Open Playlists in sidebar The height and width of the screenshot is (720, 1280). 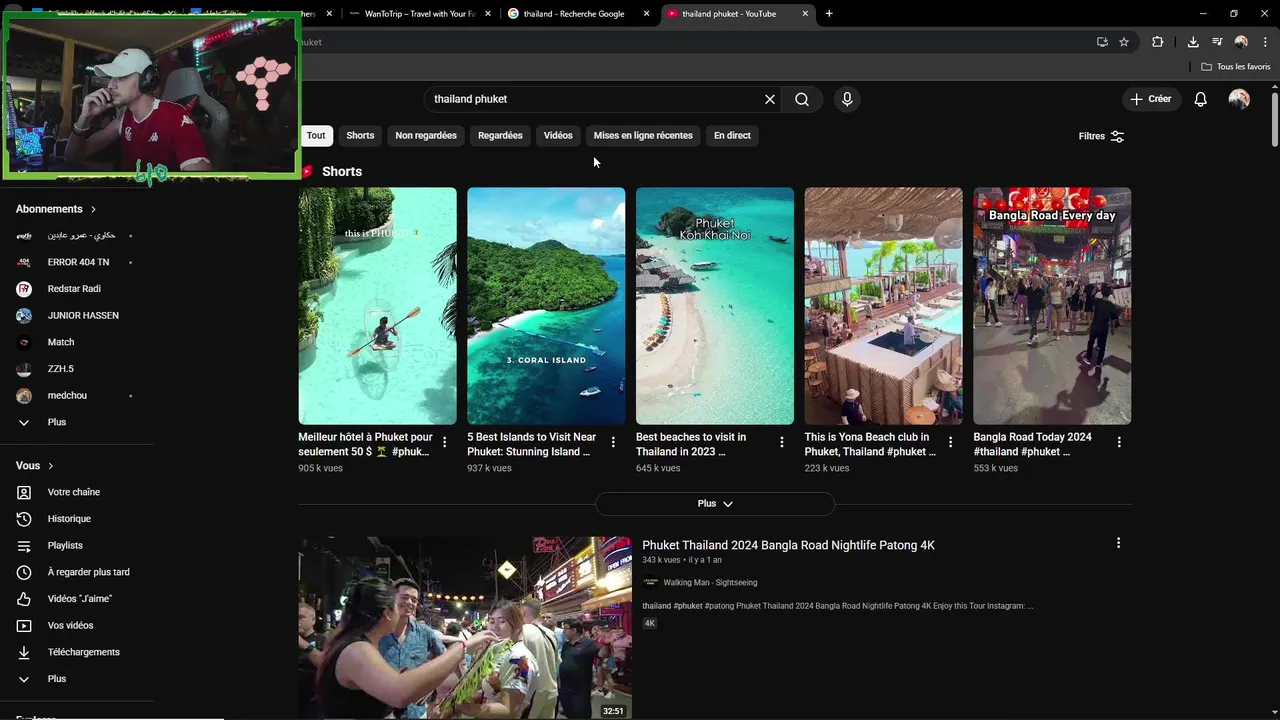[65, 545]
